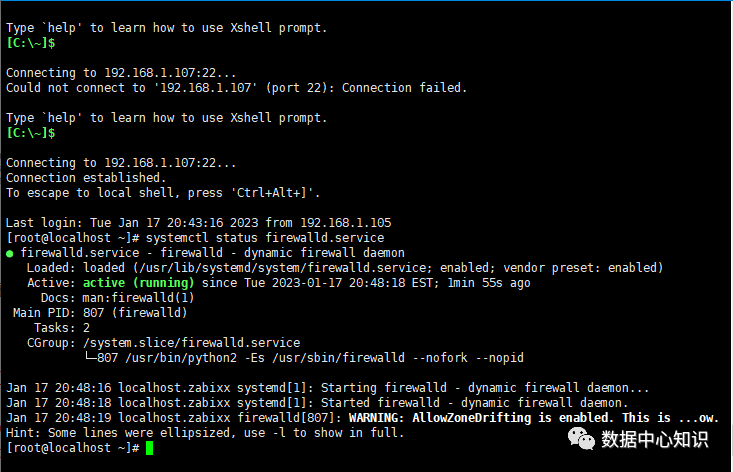The height and width of the screenshot is (472, 733).
Task: Click the CGroup /system.slice/firewalld.service path
Action: [192, 343]
